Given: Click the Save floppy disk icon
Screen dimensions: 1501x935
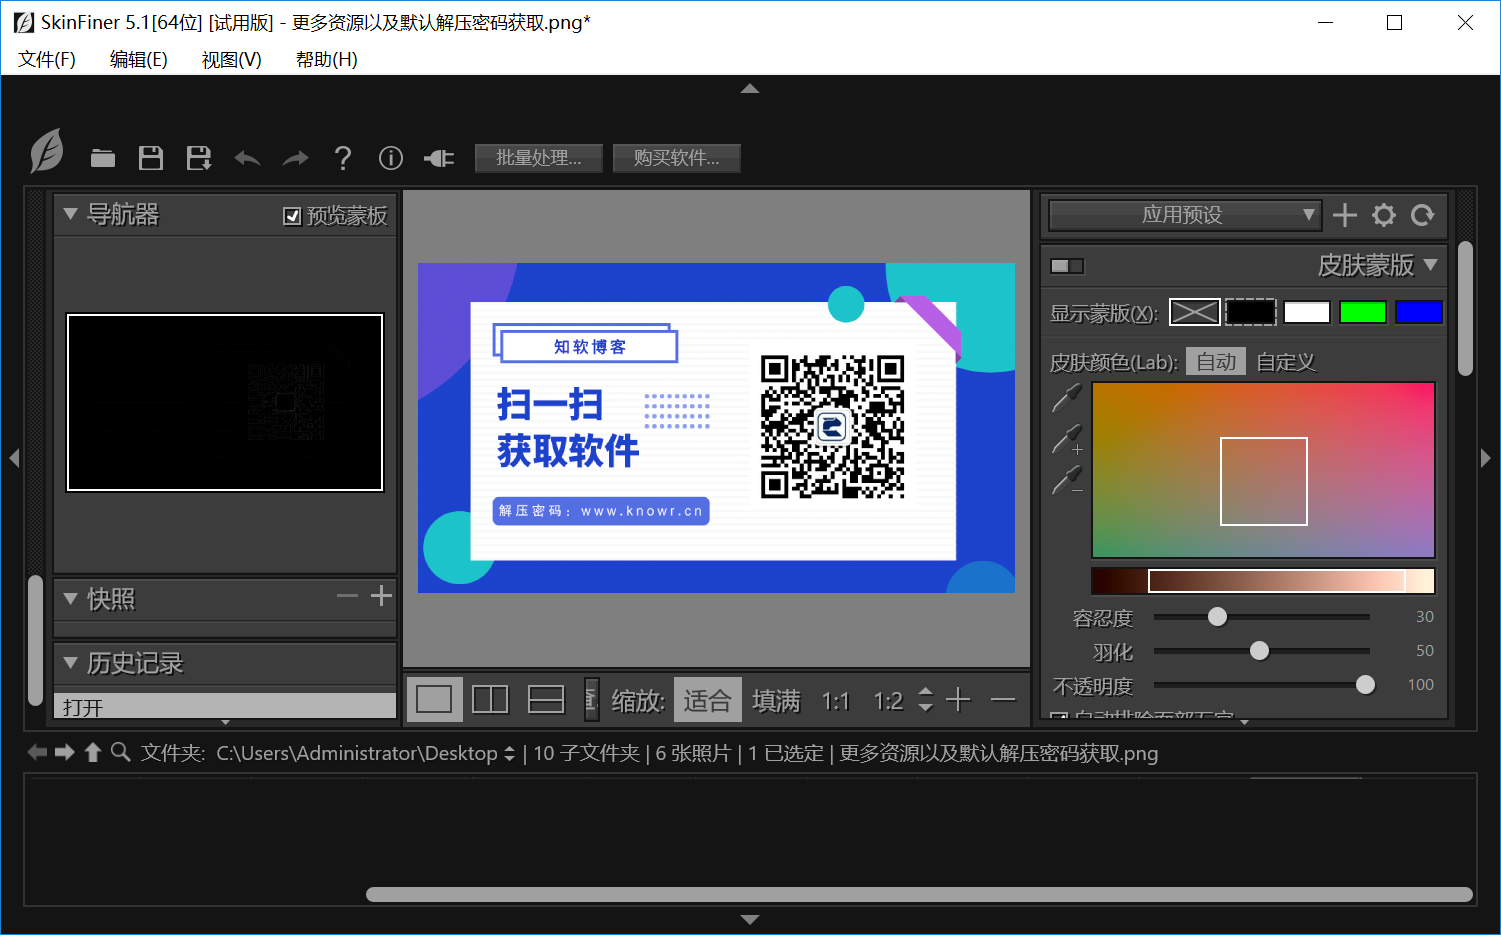Looking at the screenshot, I should pos(151,158).
